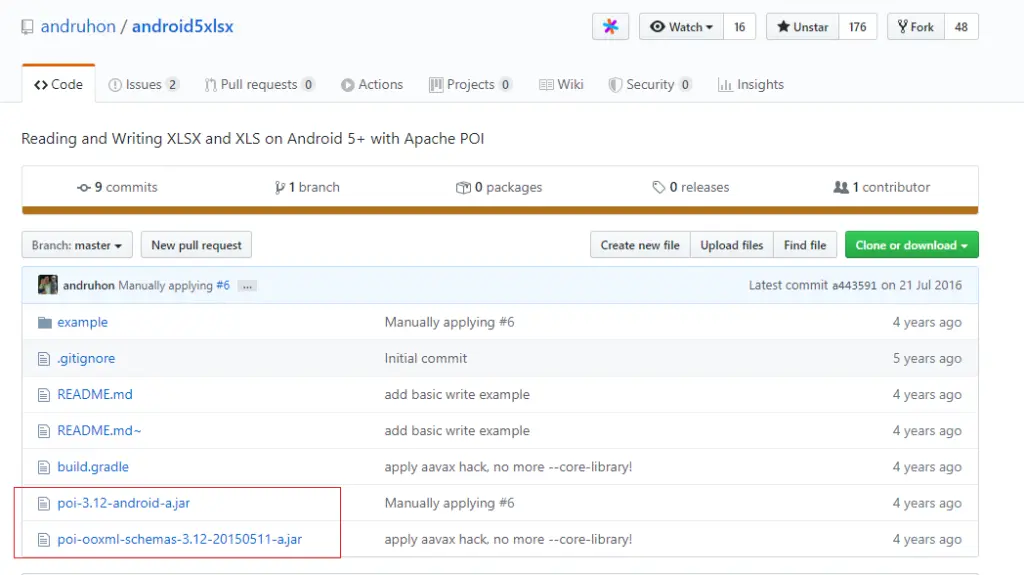
Task: Expand the commit message ellipsis
Action: [x=247, y=286]
